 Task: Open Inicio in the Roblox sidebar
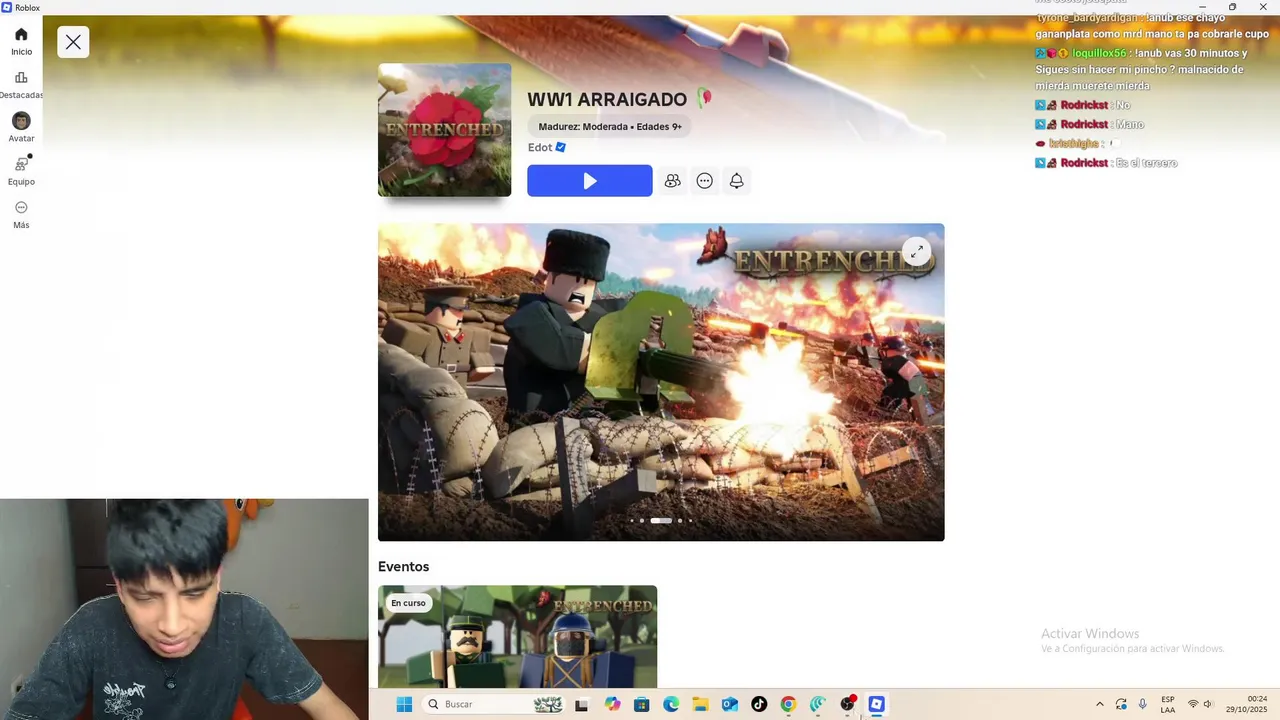point(21,41)
